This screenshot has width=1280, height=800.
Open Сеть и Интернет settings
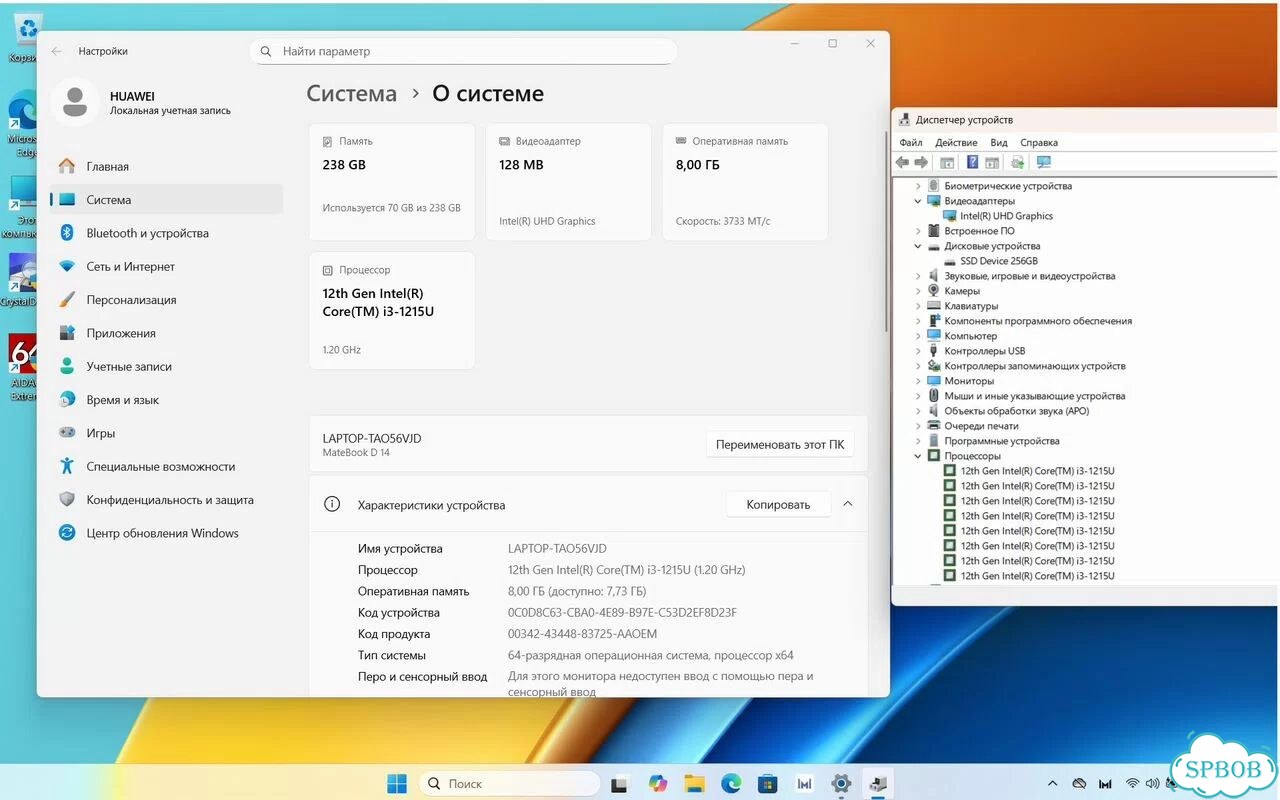pos(166,267)
